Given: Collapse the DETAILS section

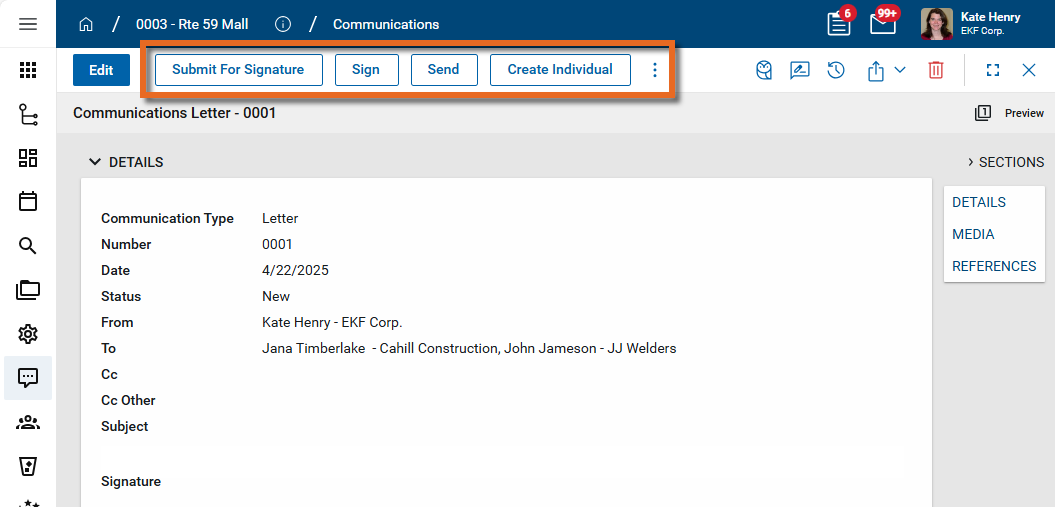Looking at the screenshot, I should [95, 162].
